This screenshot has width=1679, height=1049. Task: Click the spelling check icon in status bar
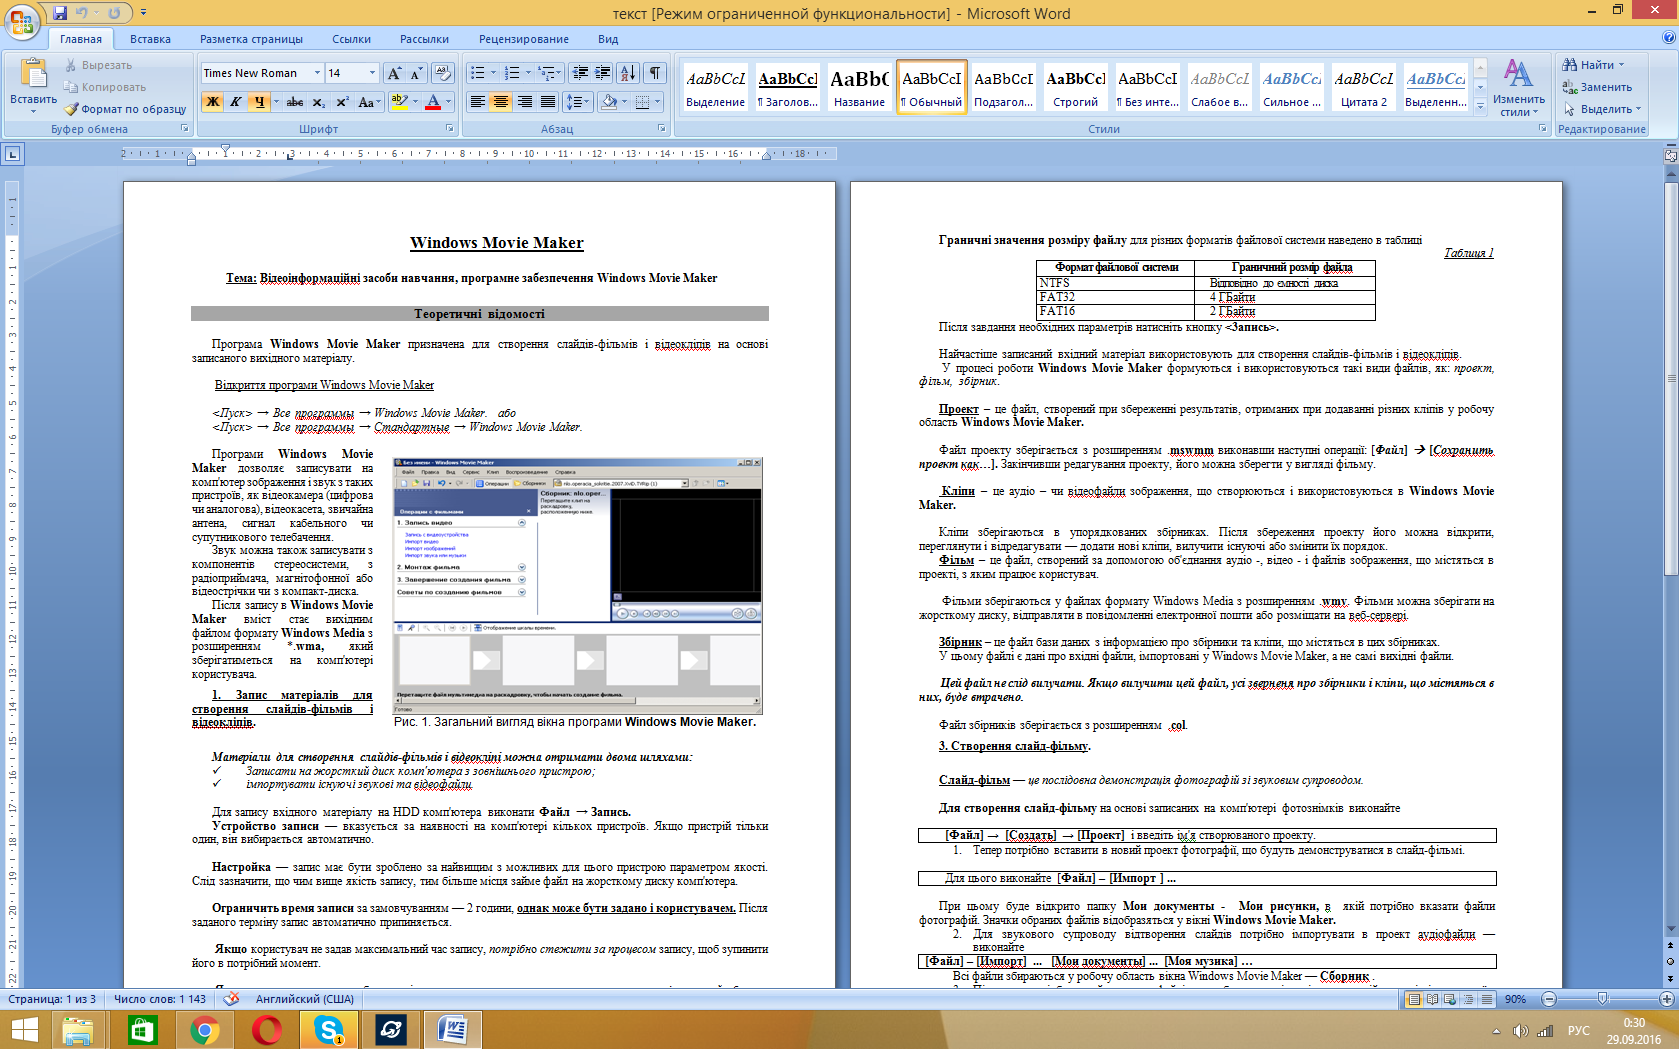pyautogui.click(x=231, y=999)
